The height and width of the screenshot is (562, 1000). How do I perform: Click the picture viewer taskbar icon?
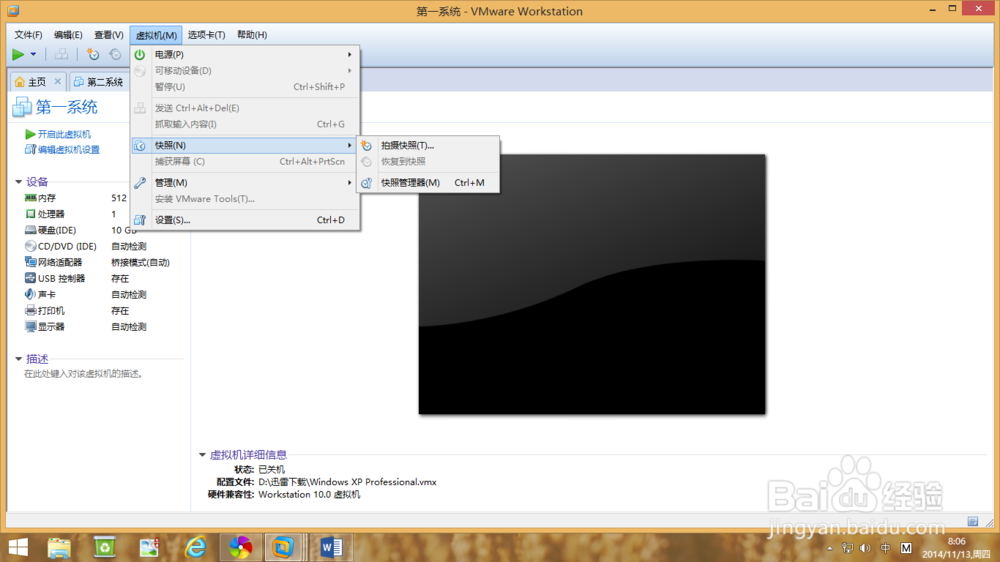[x=149, y=547]
